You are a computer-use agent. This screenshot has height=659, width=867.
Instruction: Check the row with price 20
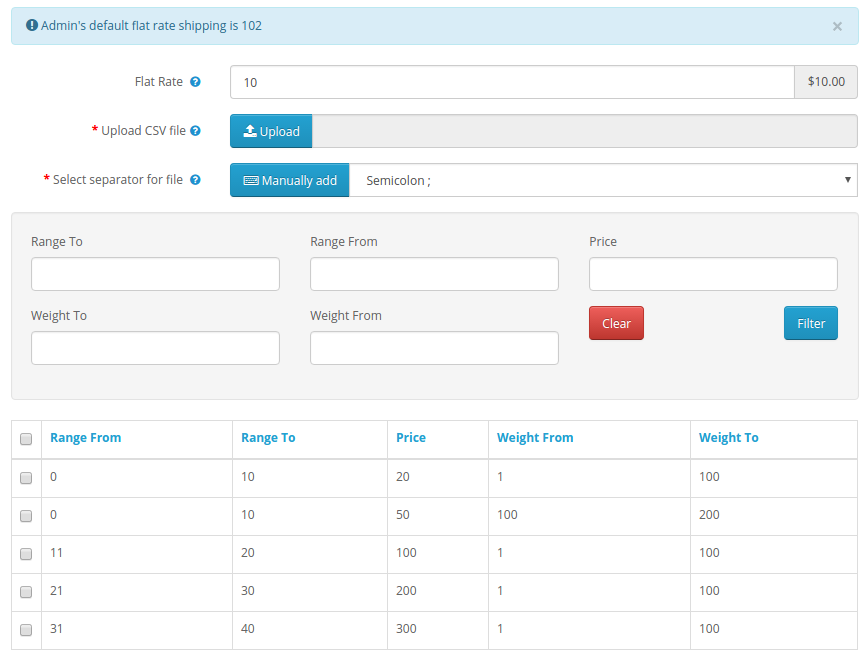(26, 478)
